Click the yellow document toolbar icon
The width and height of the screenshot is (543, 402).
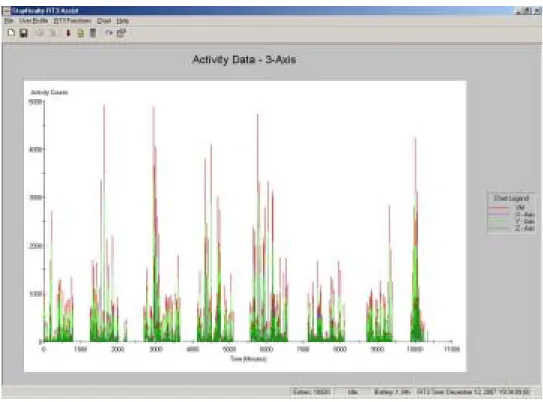81,33
